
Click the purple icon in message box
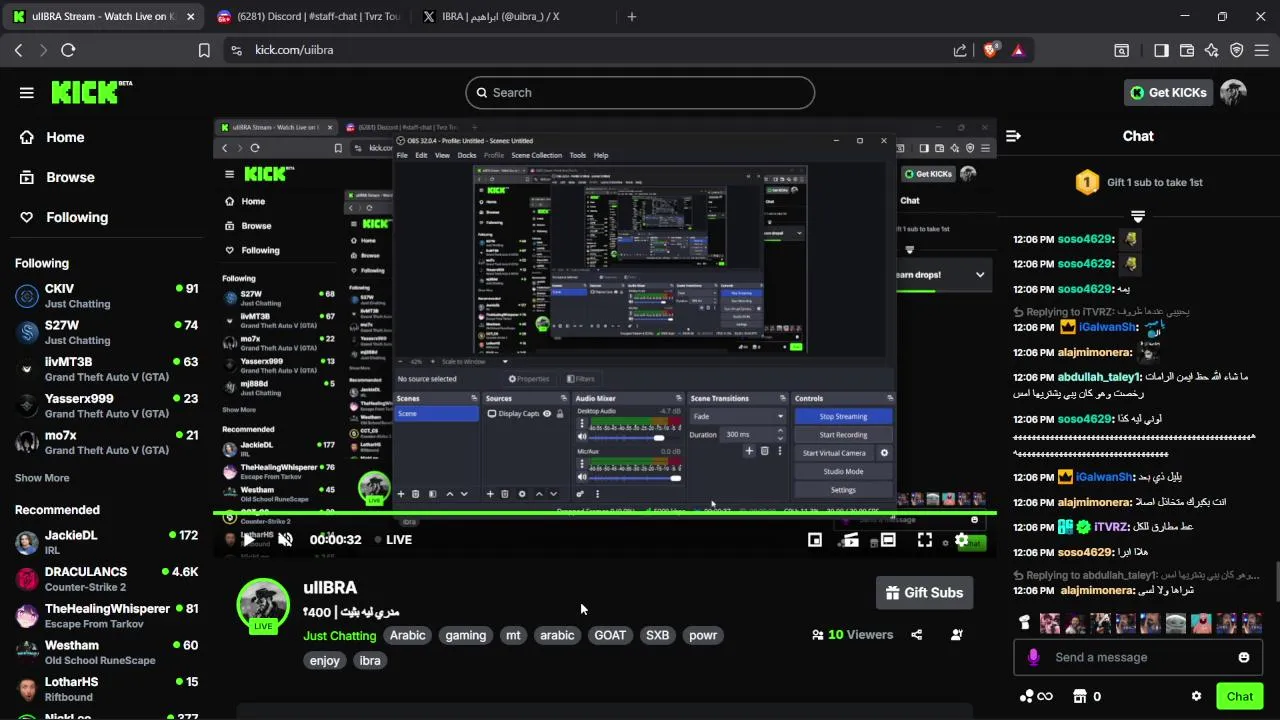point(1033,657)
